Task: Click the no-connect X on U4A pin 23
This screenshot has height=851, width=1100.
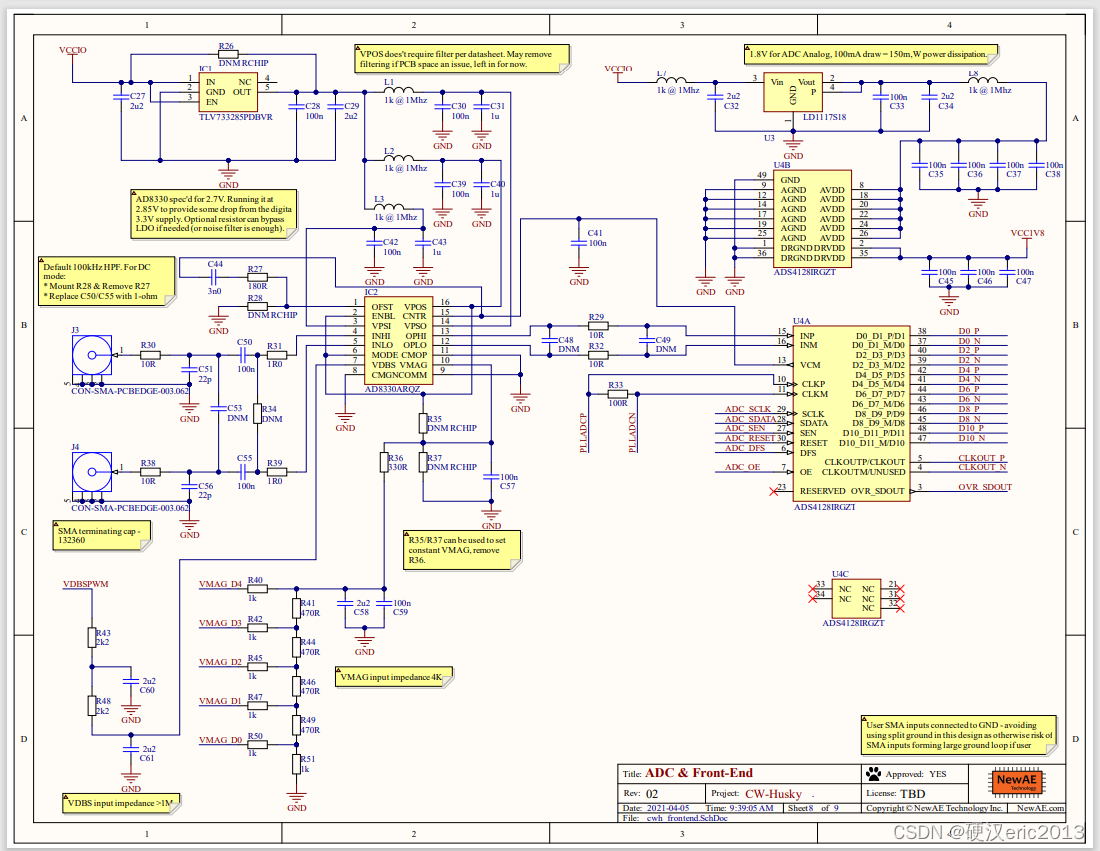Action: click(x=774, y=491)
